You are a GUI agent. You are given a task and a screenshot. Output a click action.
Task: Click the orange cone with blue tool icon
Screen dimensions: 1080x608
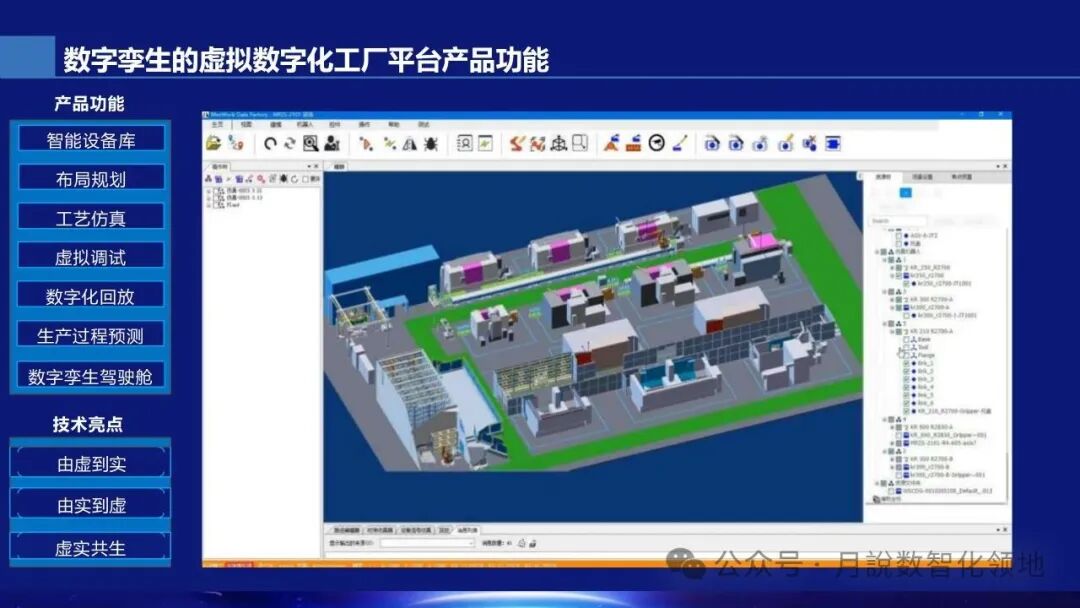click(611, 143)
